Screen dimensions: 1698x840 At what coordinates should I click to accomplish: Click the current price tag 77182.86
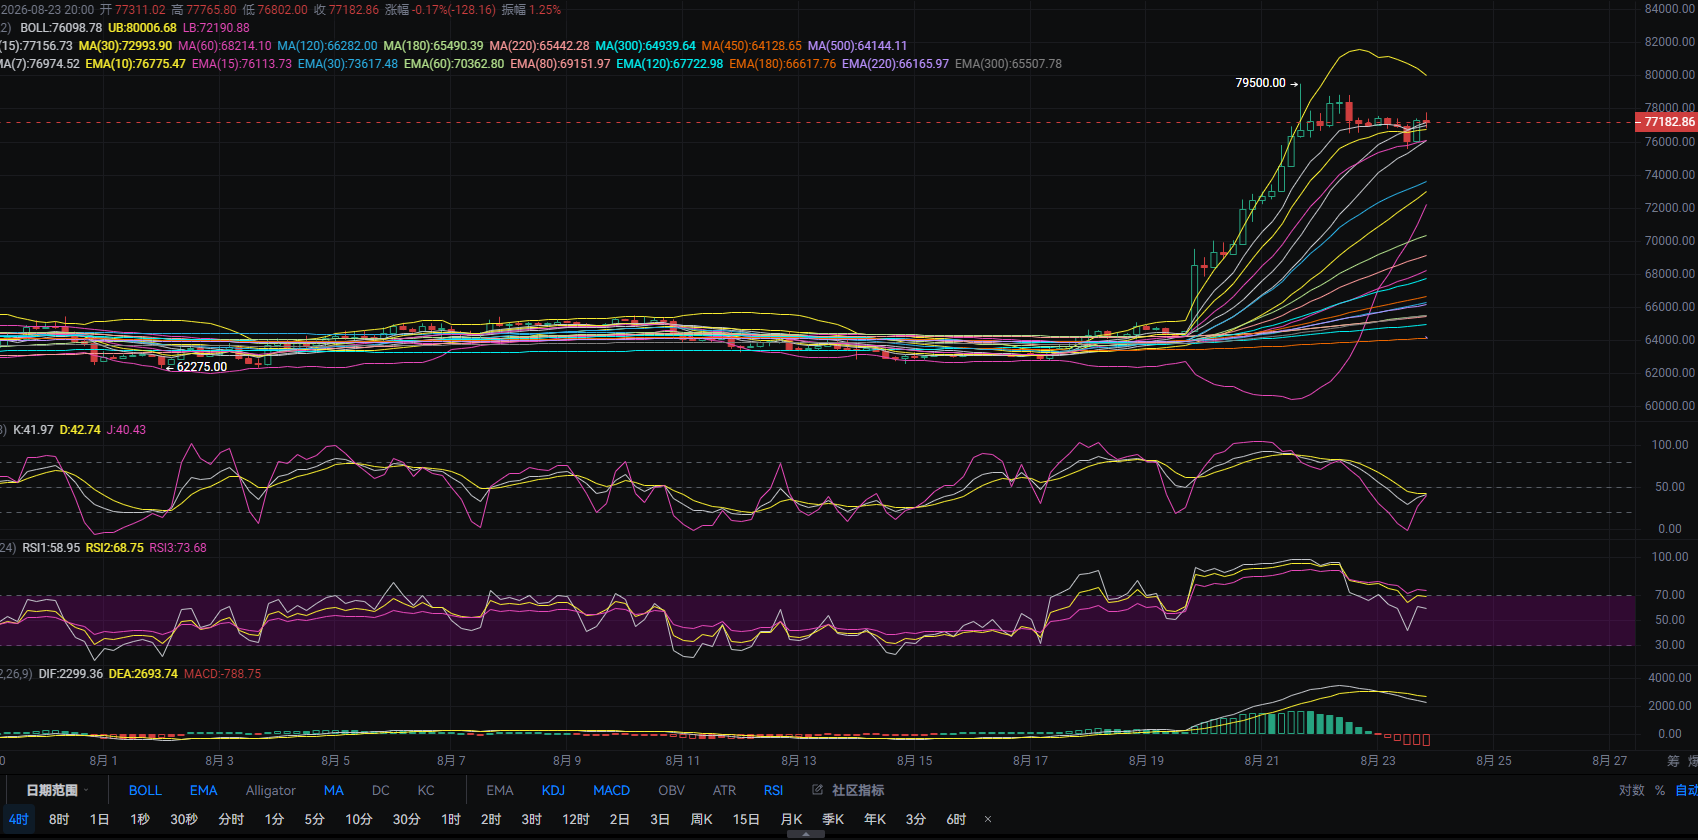coord(1666,122)
